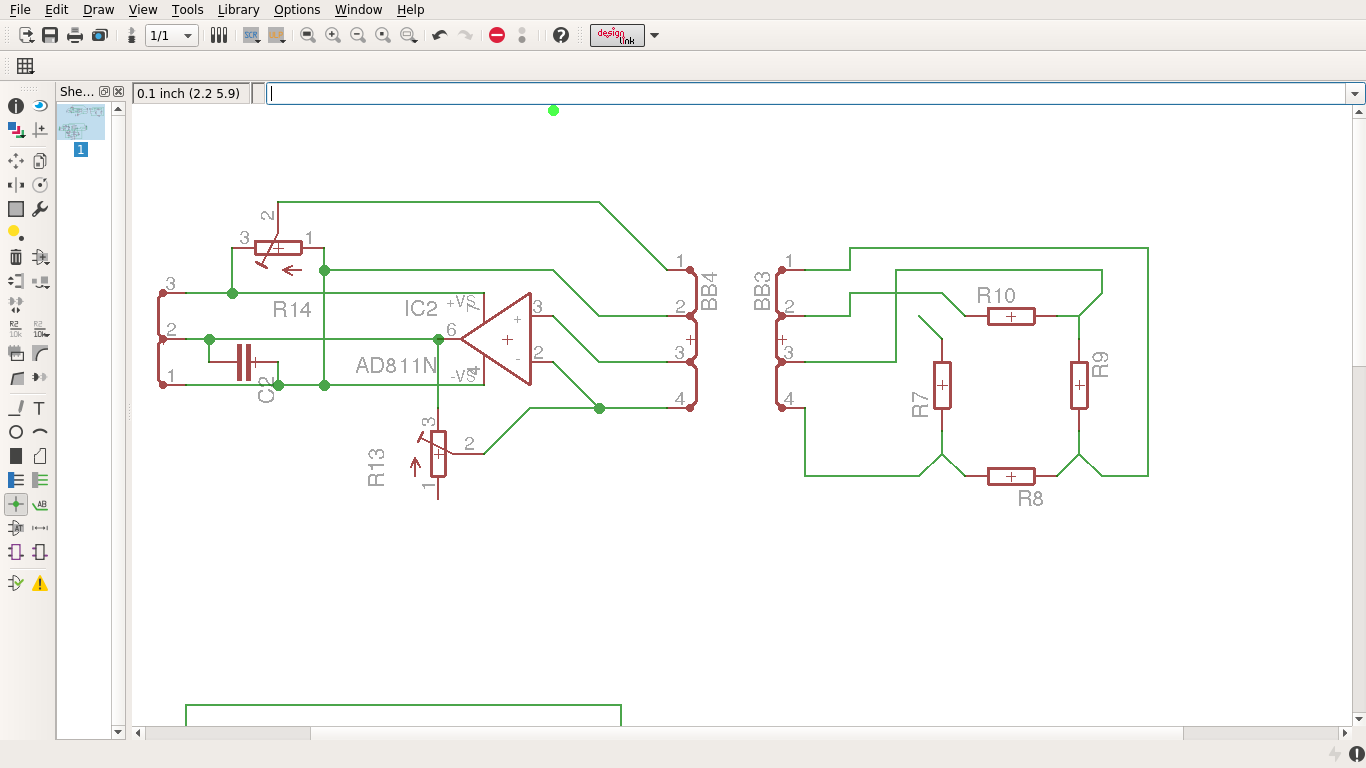Click the Zoom select dropdown icon
The width and height of the screenshot is (1366, 768).
[x=408, y=35]
